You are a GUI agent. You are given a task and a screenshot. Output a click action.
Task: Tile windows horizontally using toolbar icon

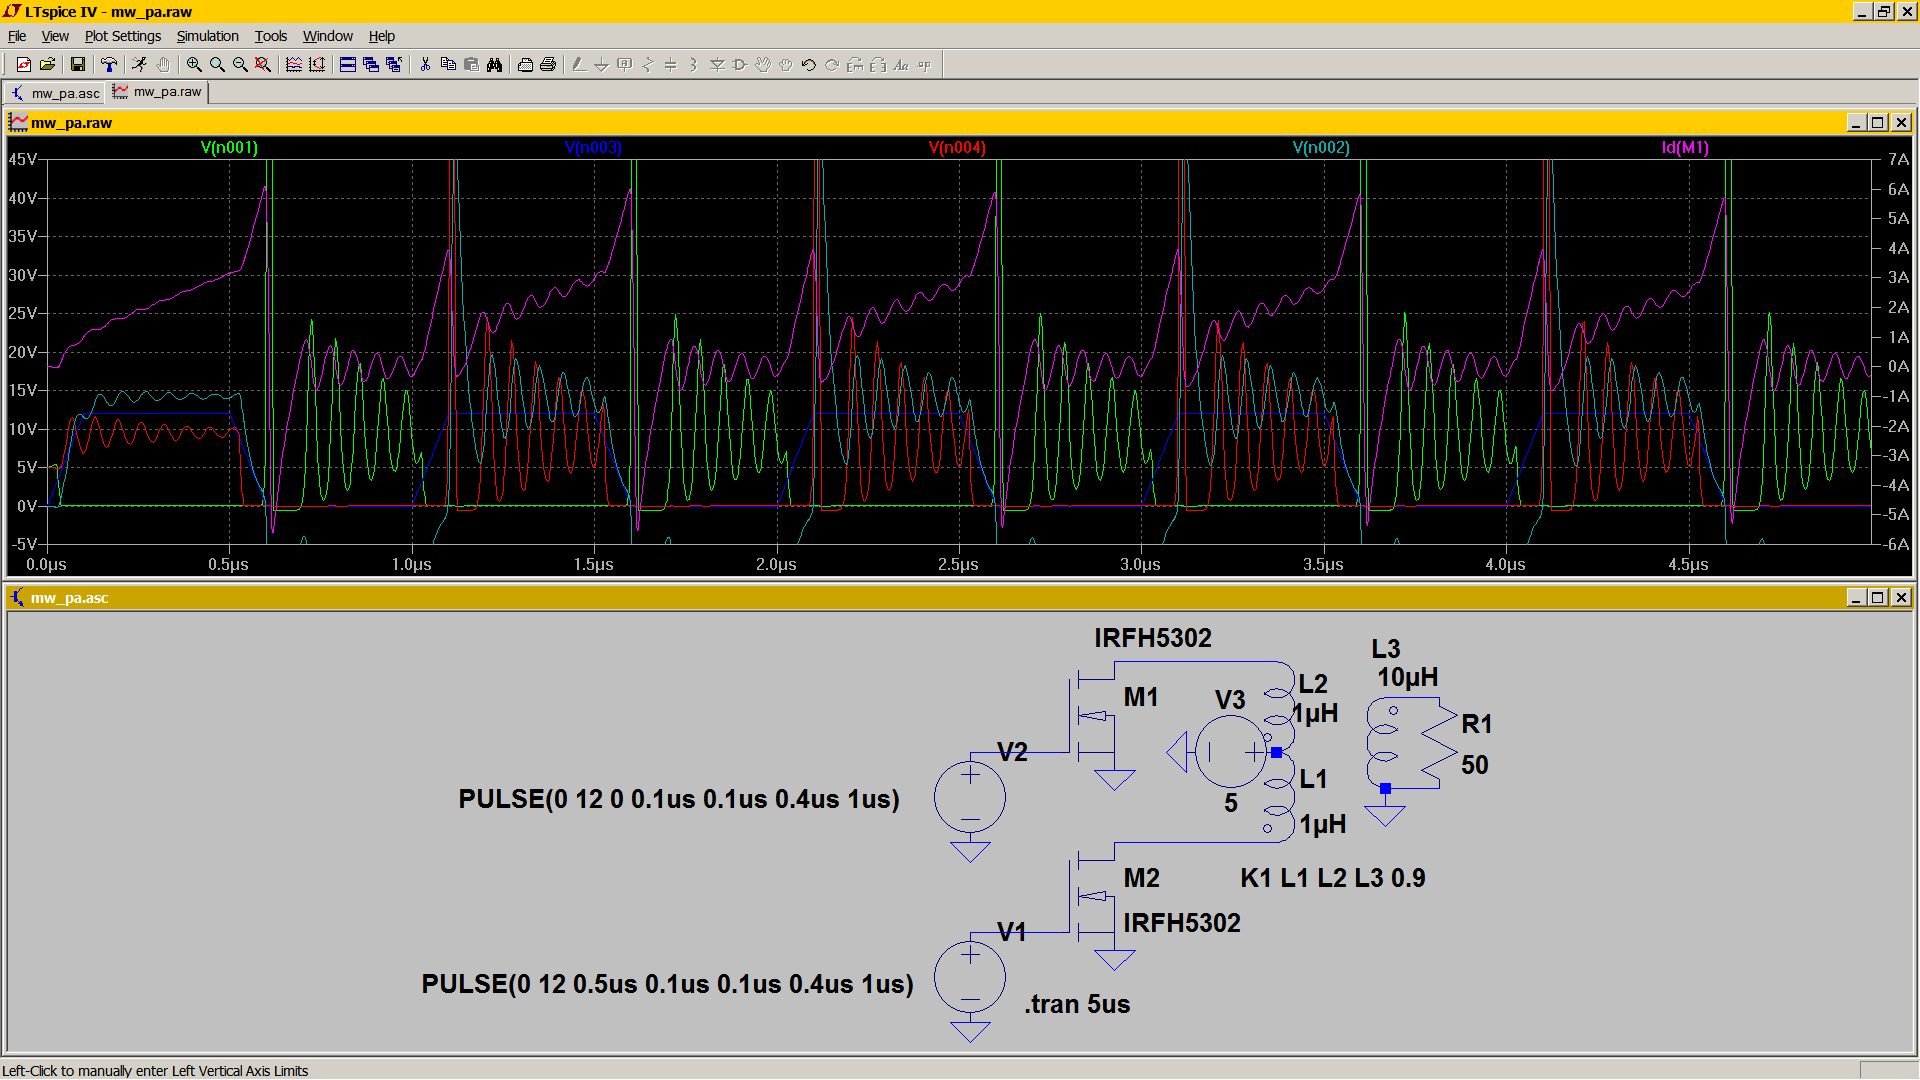(348, 65)
